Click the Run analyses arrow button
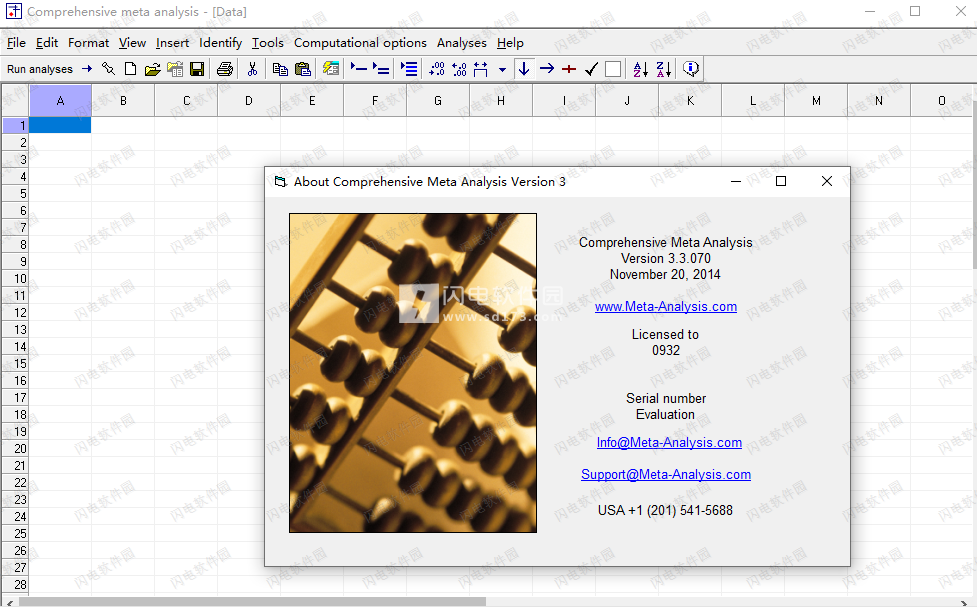Image resolution: width=977 pixels, height=607 pixels. 87,69
